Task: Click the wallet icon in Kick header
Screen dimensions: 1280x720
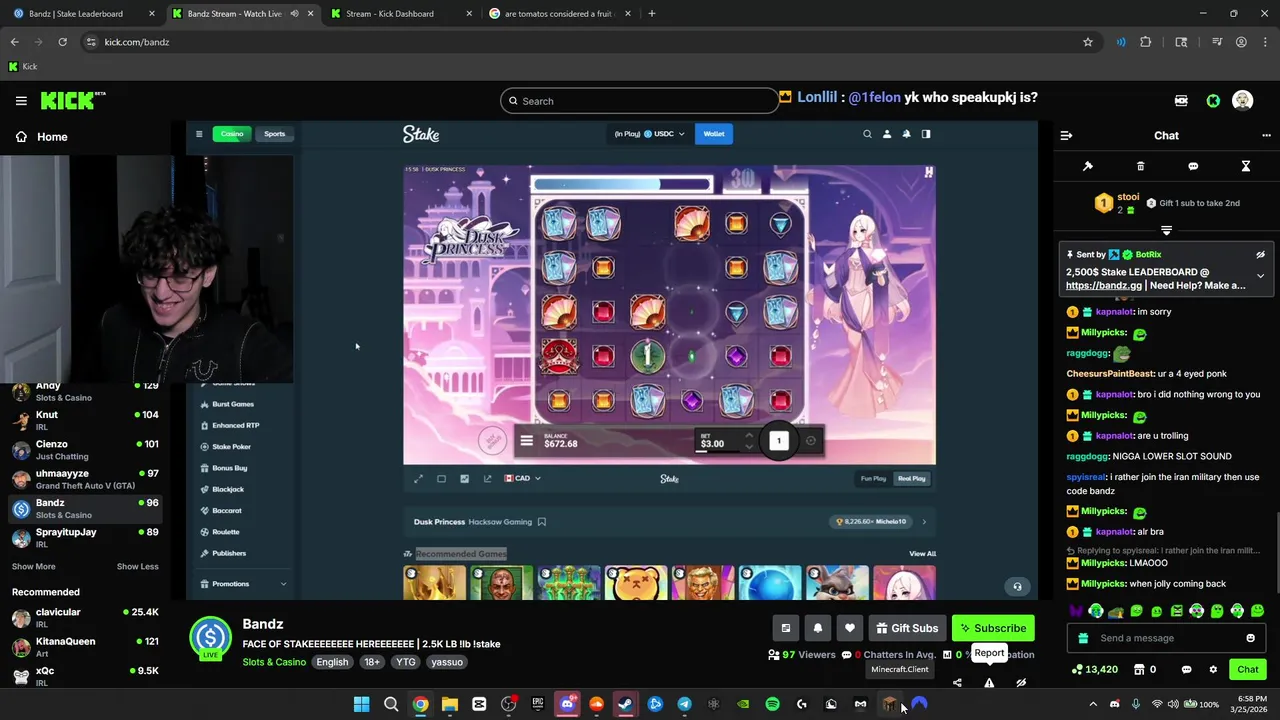Action: tap(1181, 101)
